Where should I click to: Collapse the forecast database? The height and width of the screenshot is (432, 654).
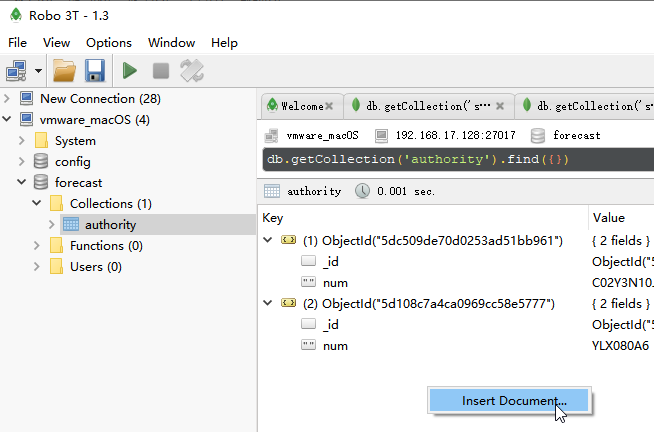pos(22,182)
